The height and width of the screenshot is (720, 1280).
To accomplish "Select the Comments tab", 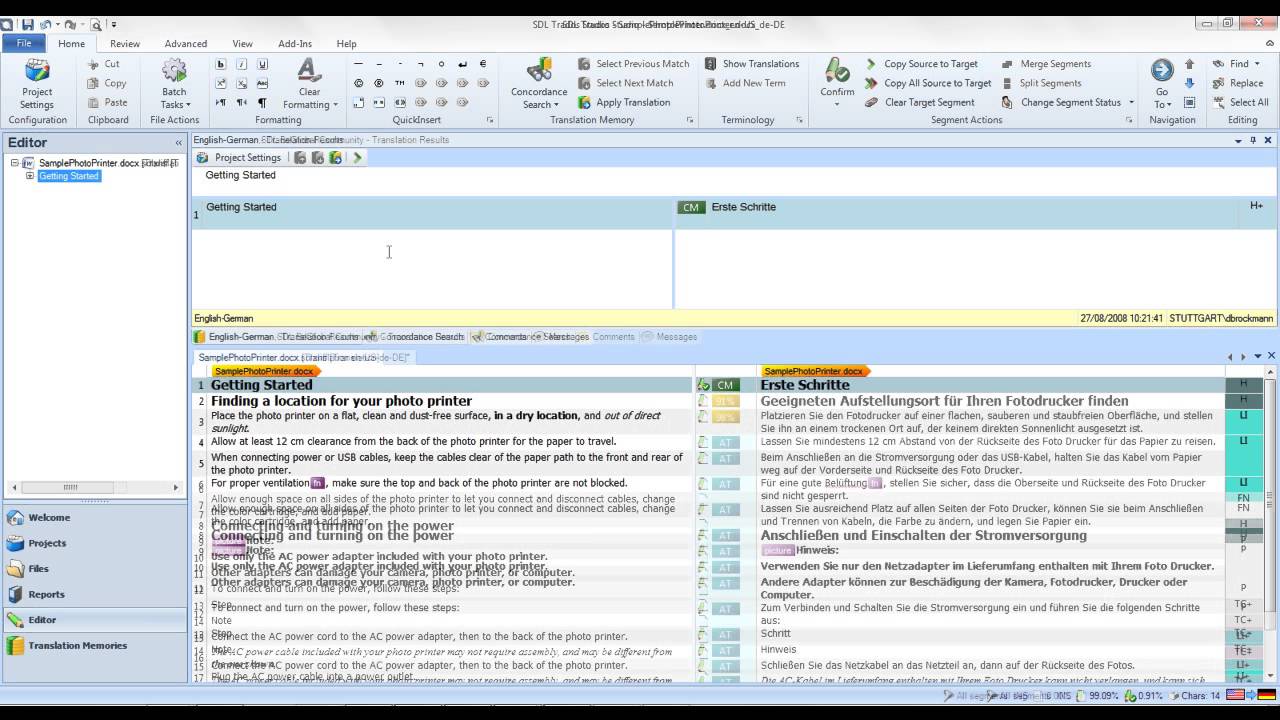I will (x=613, y=337).
